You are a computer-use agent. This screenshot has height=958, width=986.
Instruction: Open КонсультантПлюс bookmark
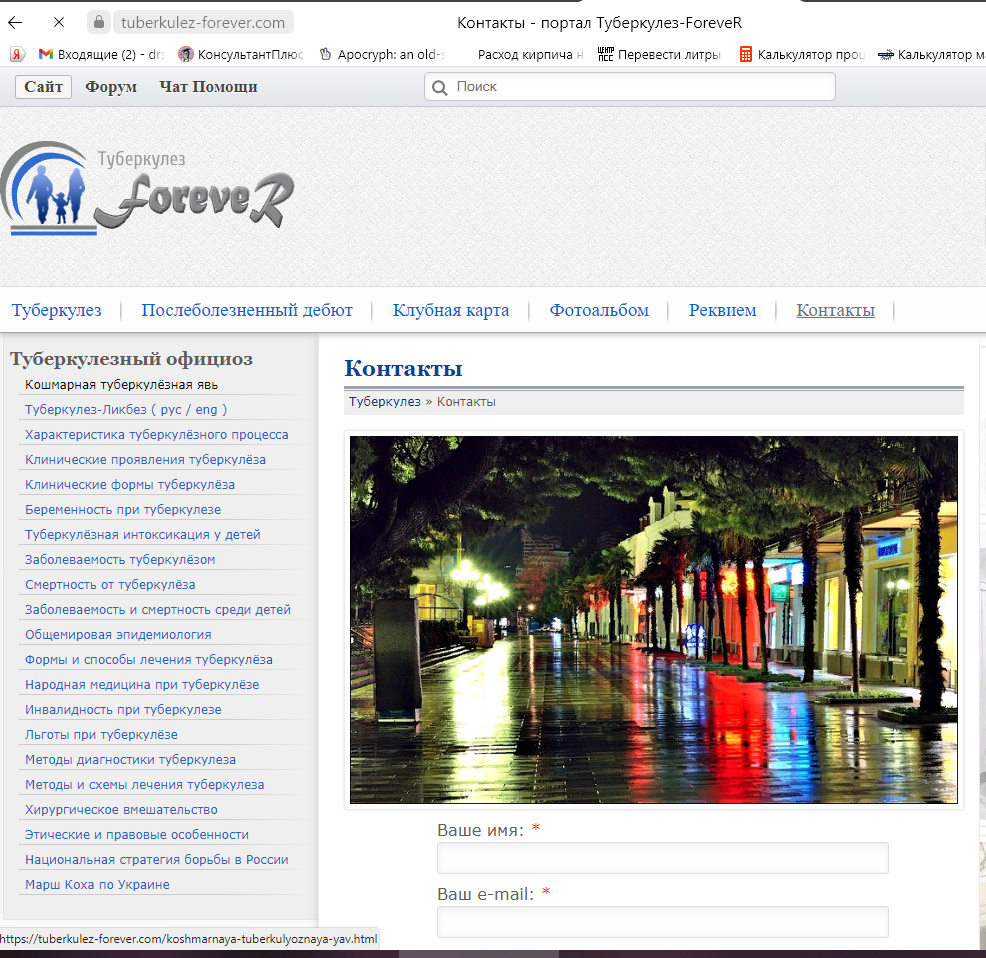click(x=241, y=55)
